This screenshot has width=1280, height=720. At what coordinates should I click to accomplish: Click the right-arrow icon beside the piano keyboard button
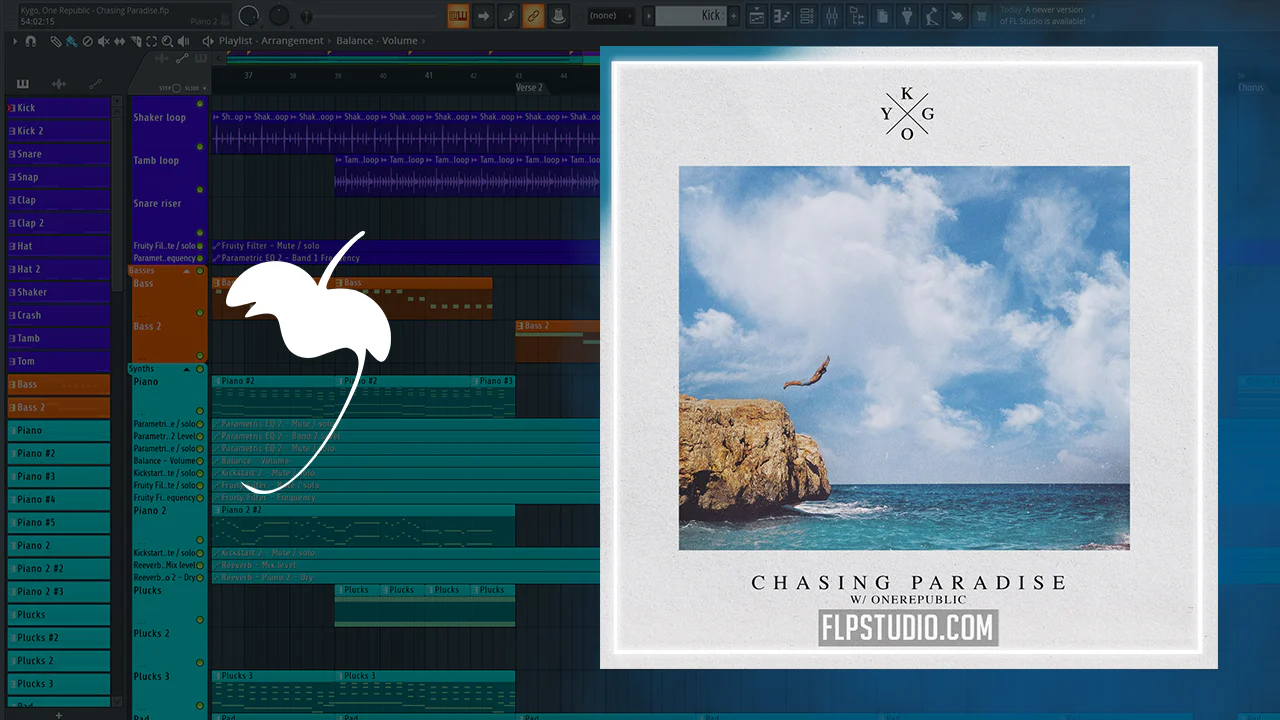483,15
